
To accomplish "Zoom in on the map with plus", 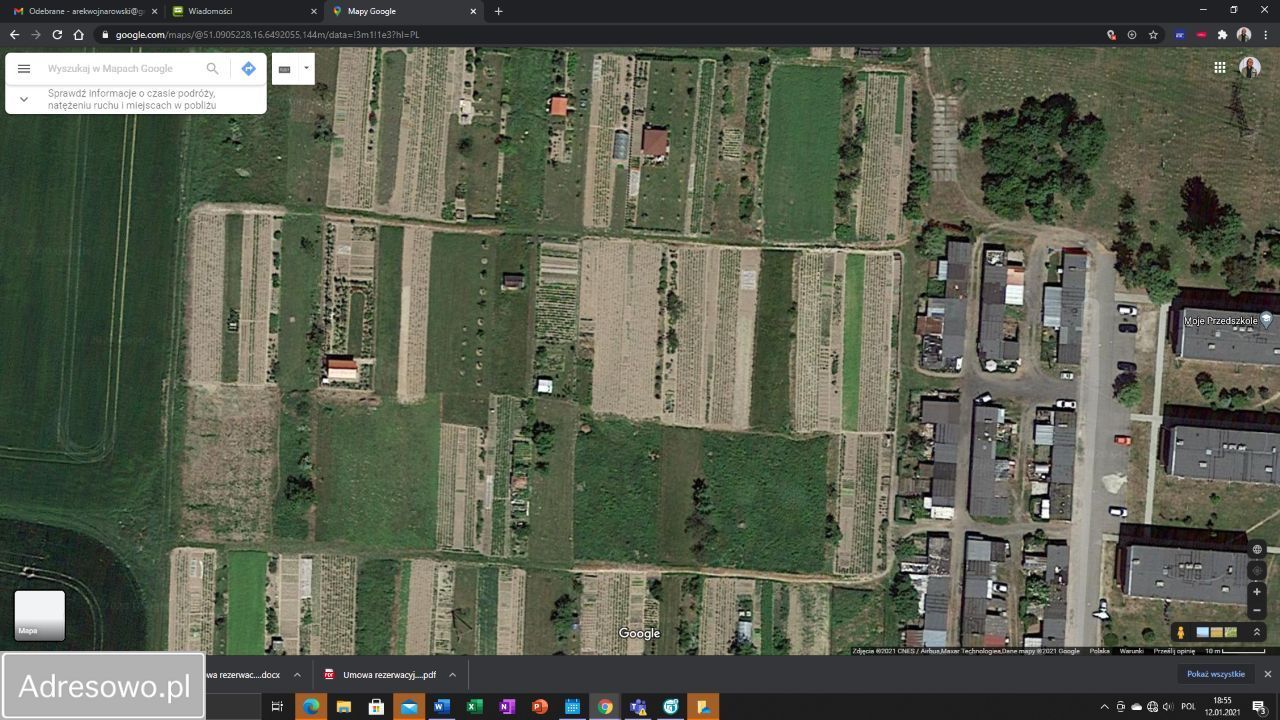I will coord(1257,592).
